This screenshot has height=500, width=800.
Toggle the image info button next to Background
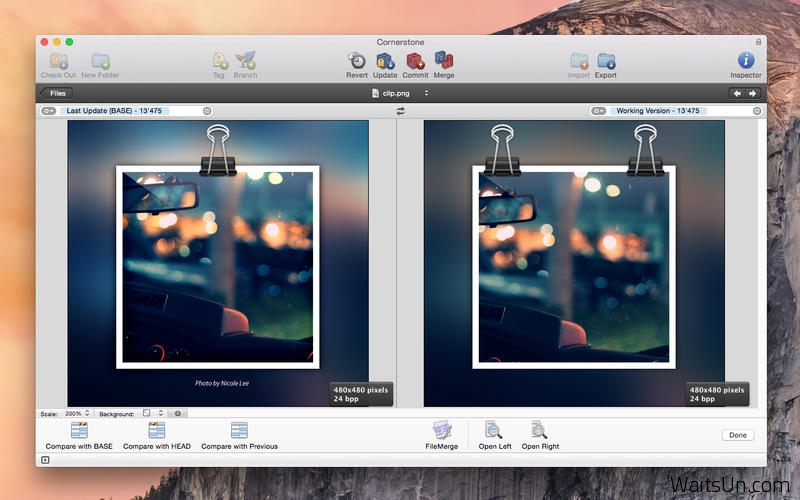click(178, 413)
